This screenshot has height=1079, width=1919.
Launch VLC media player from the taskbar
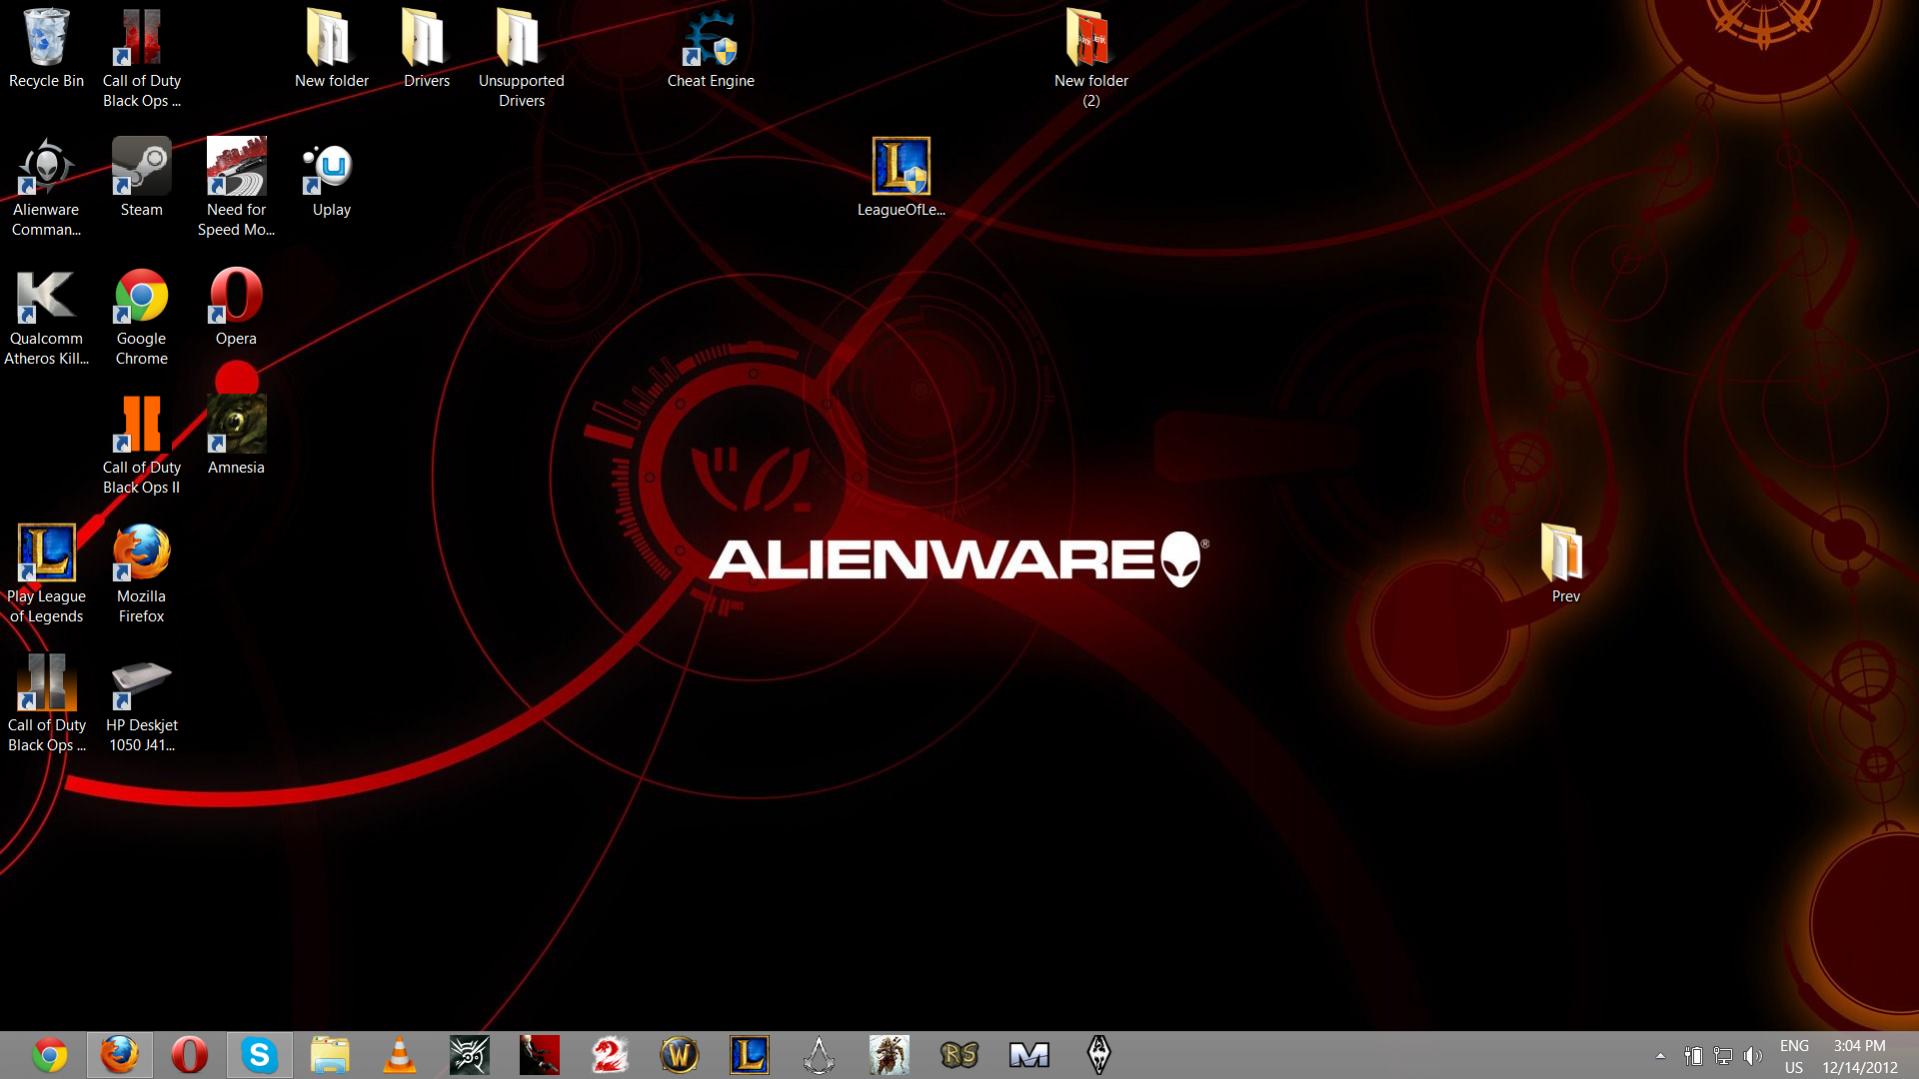(x=400, y=1055)
